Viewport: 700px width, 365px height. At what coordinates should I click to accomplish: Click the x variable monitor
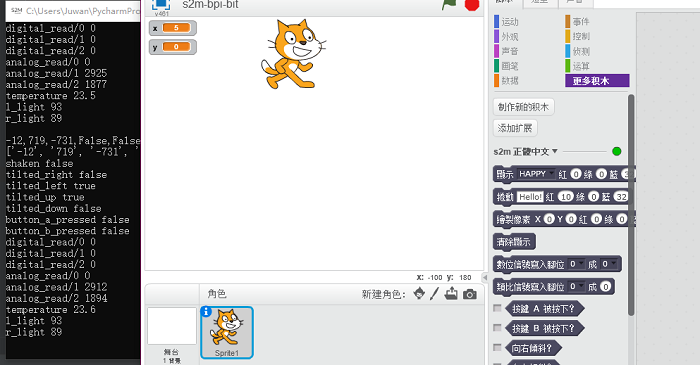pos(173,28)
